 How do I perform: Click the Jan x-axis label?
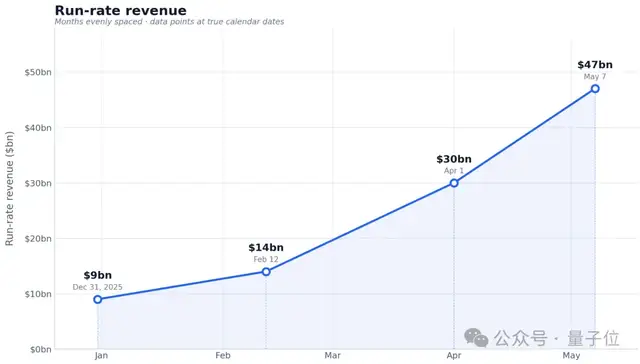coord(101,355)
